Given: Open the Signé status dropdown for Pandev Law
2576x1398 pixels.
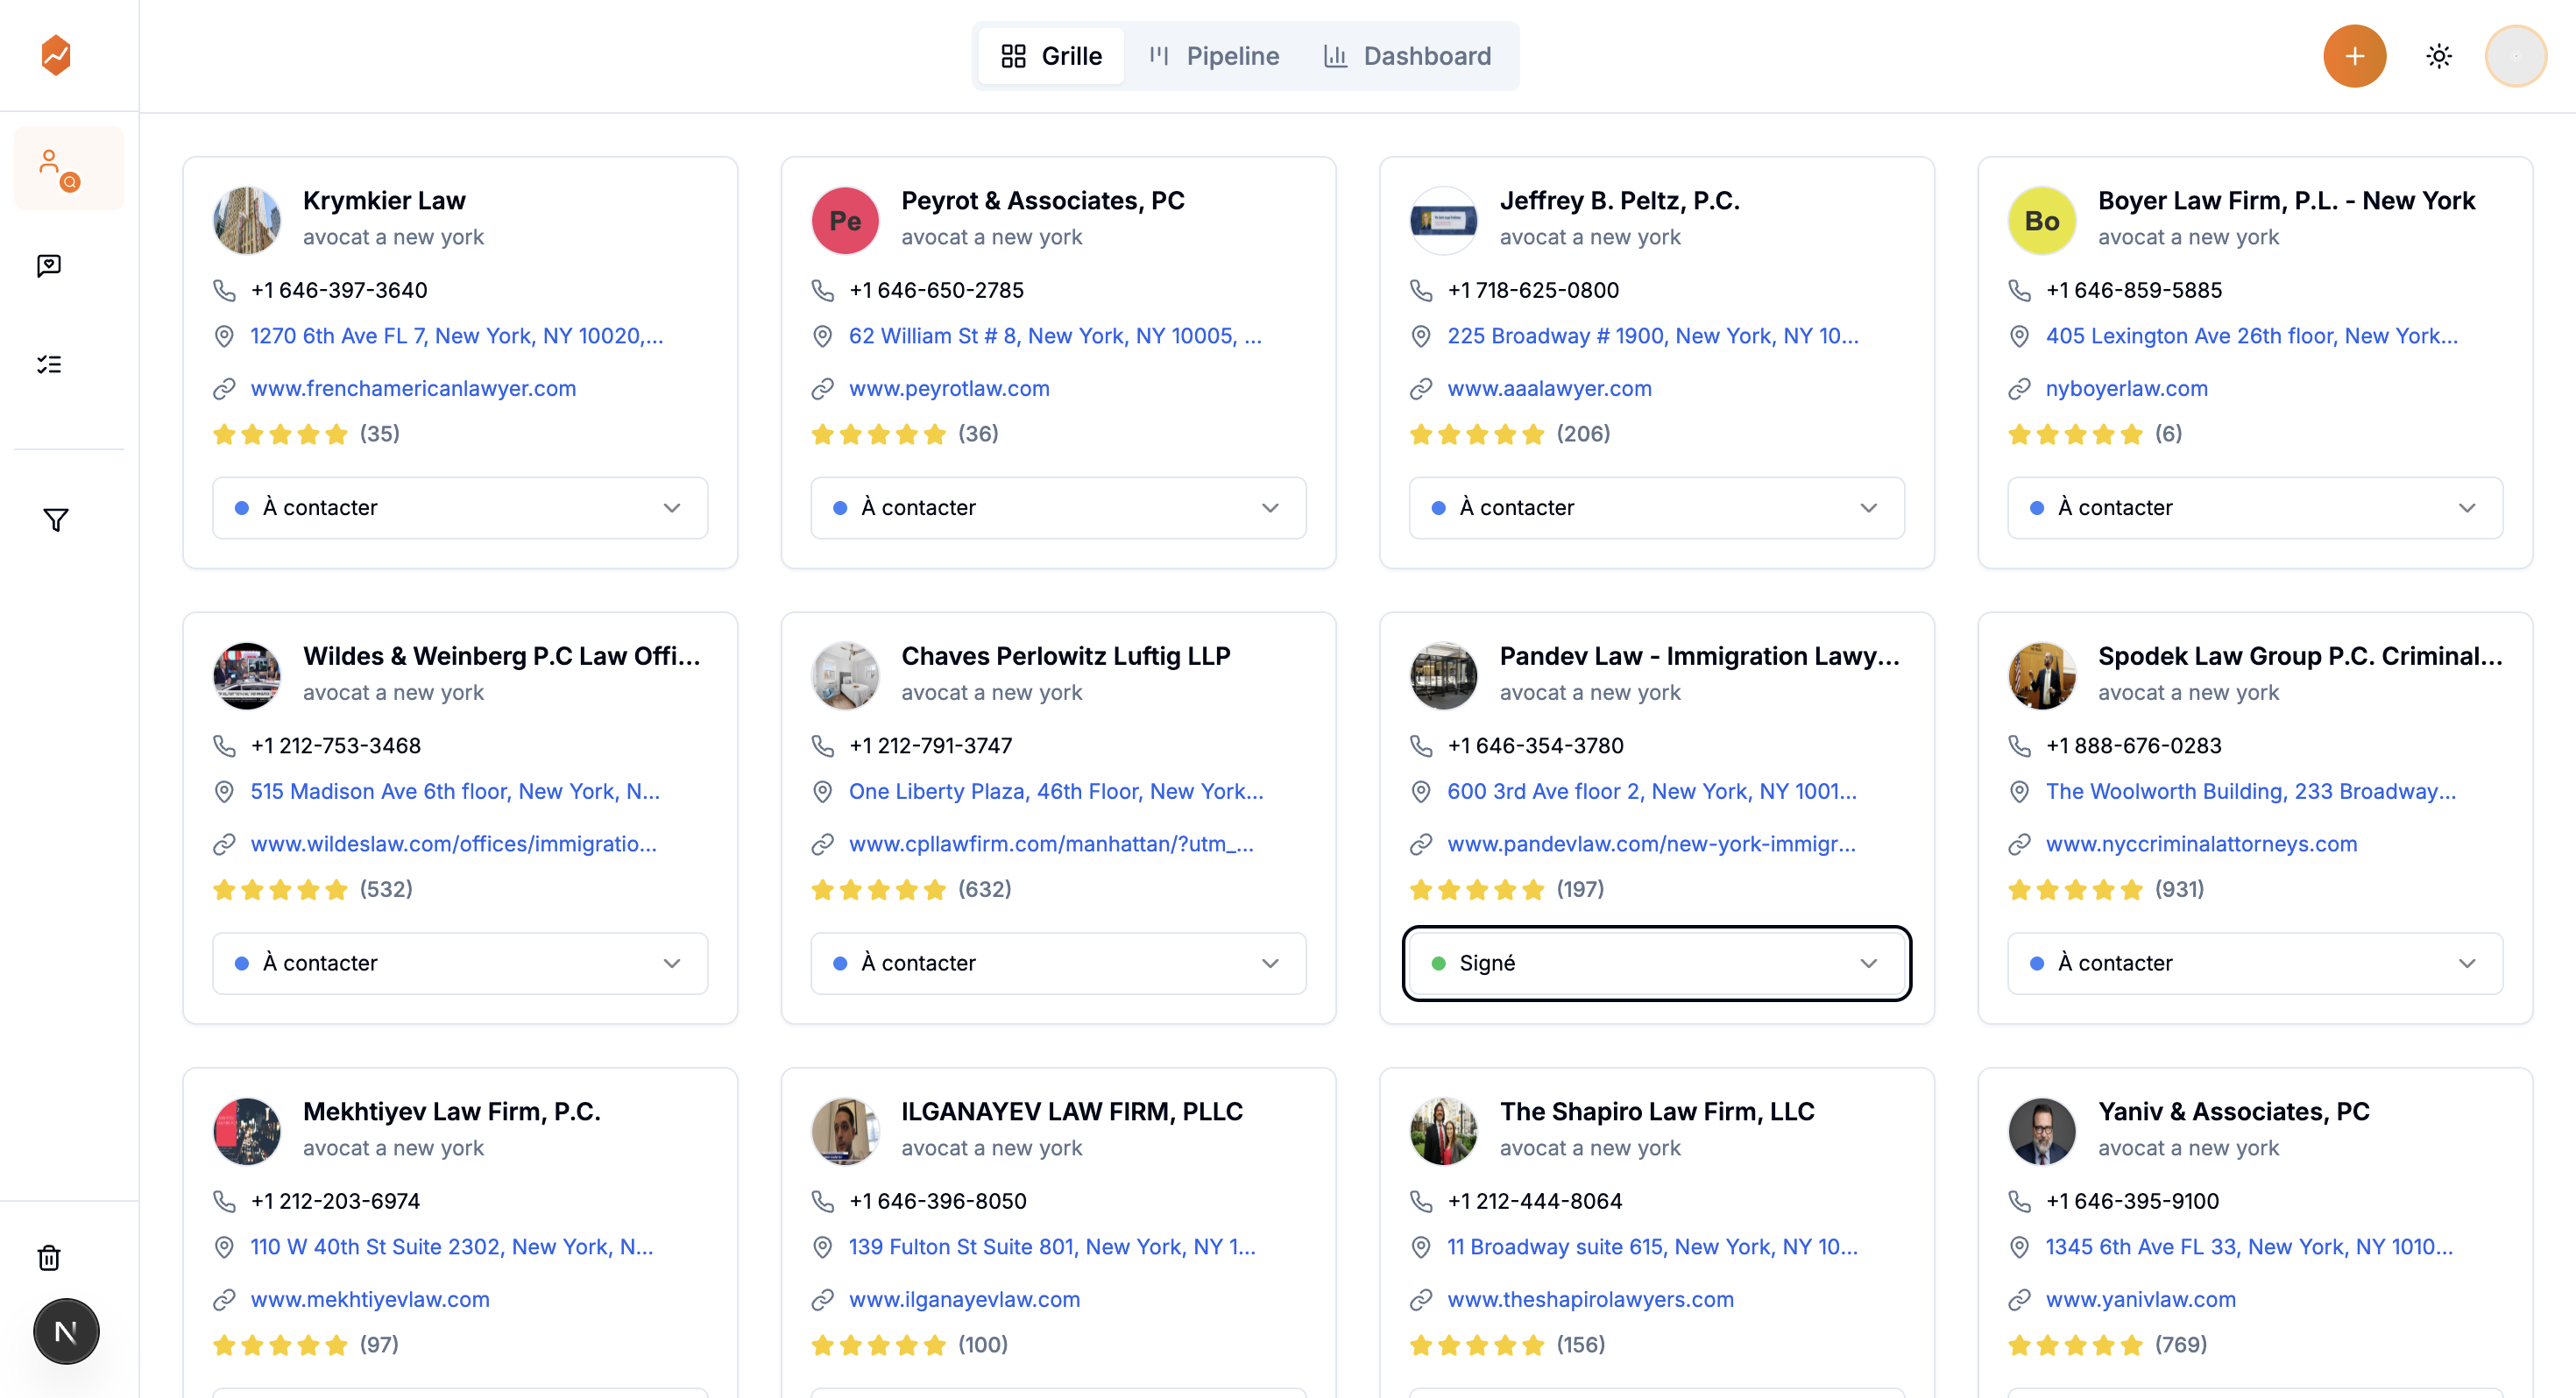Looking at the screenshot, I should tap(1656, 963).
